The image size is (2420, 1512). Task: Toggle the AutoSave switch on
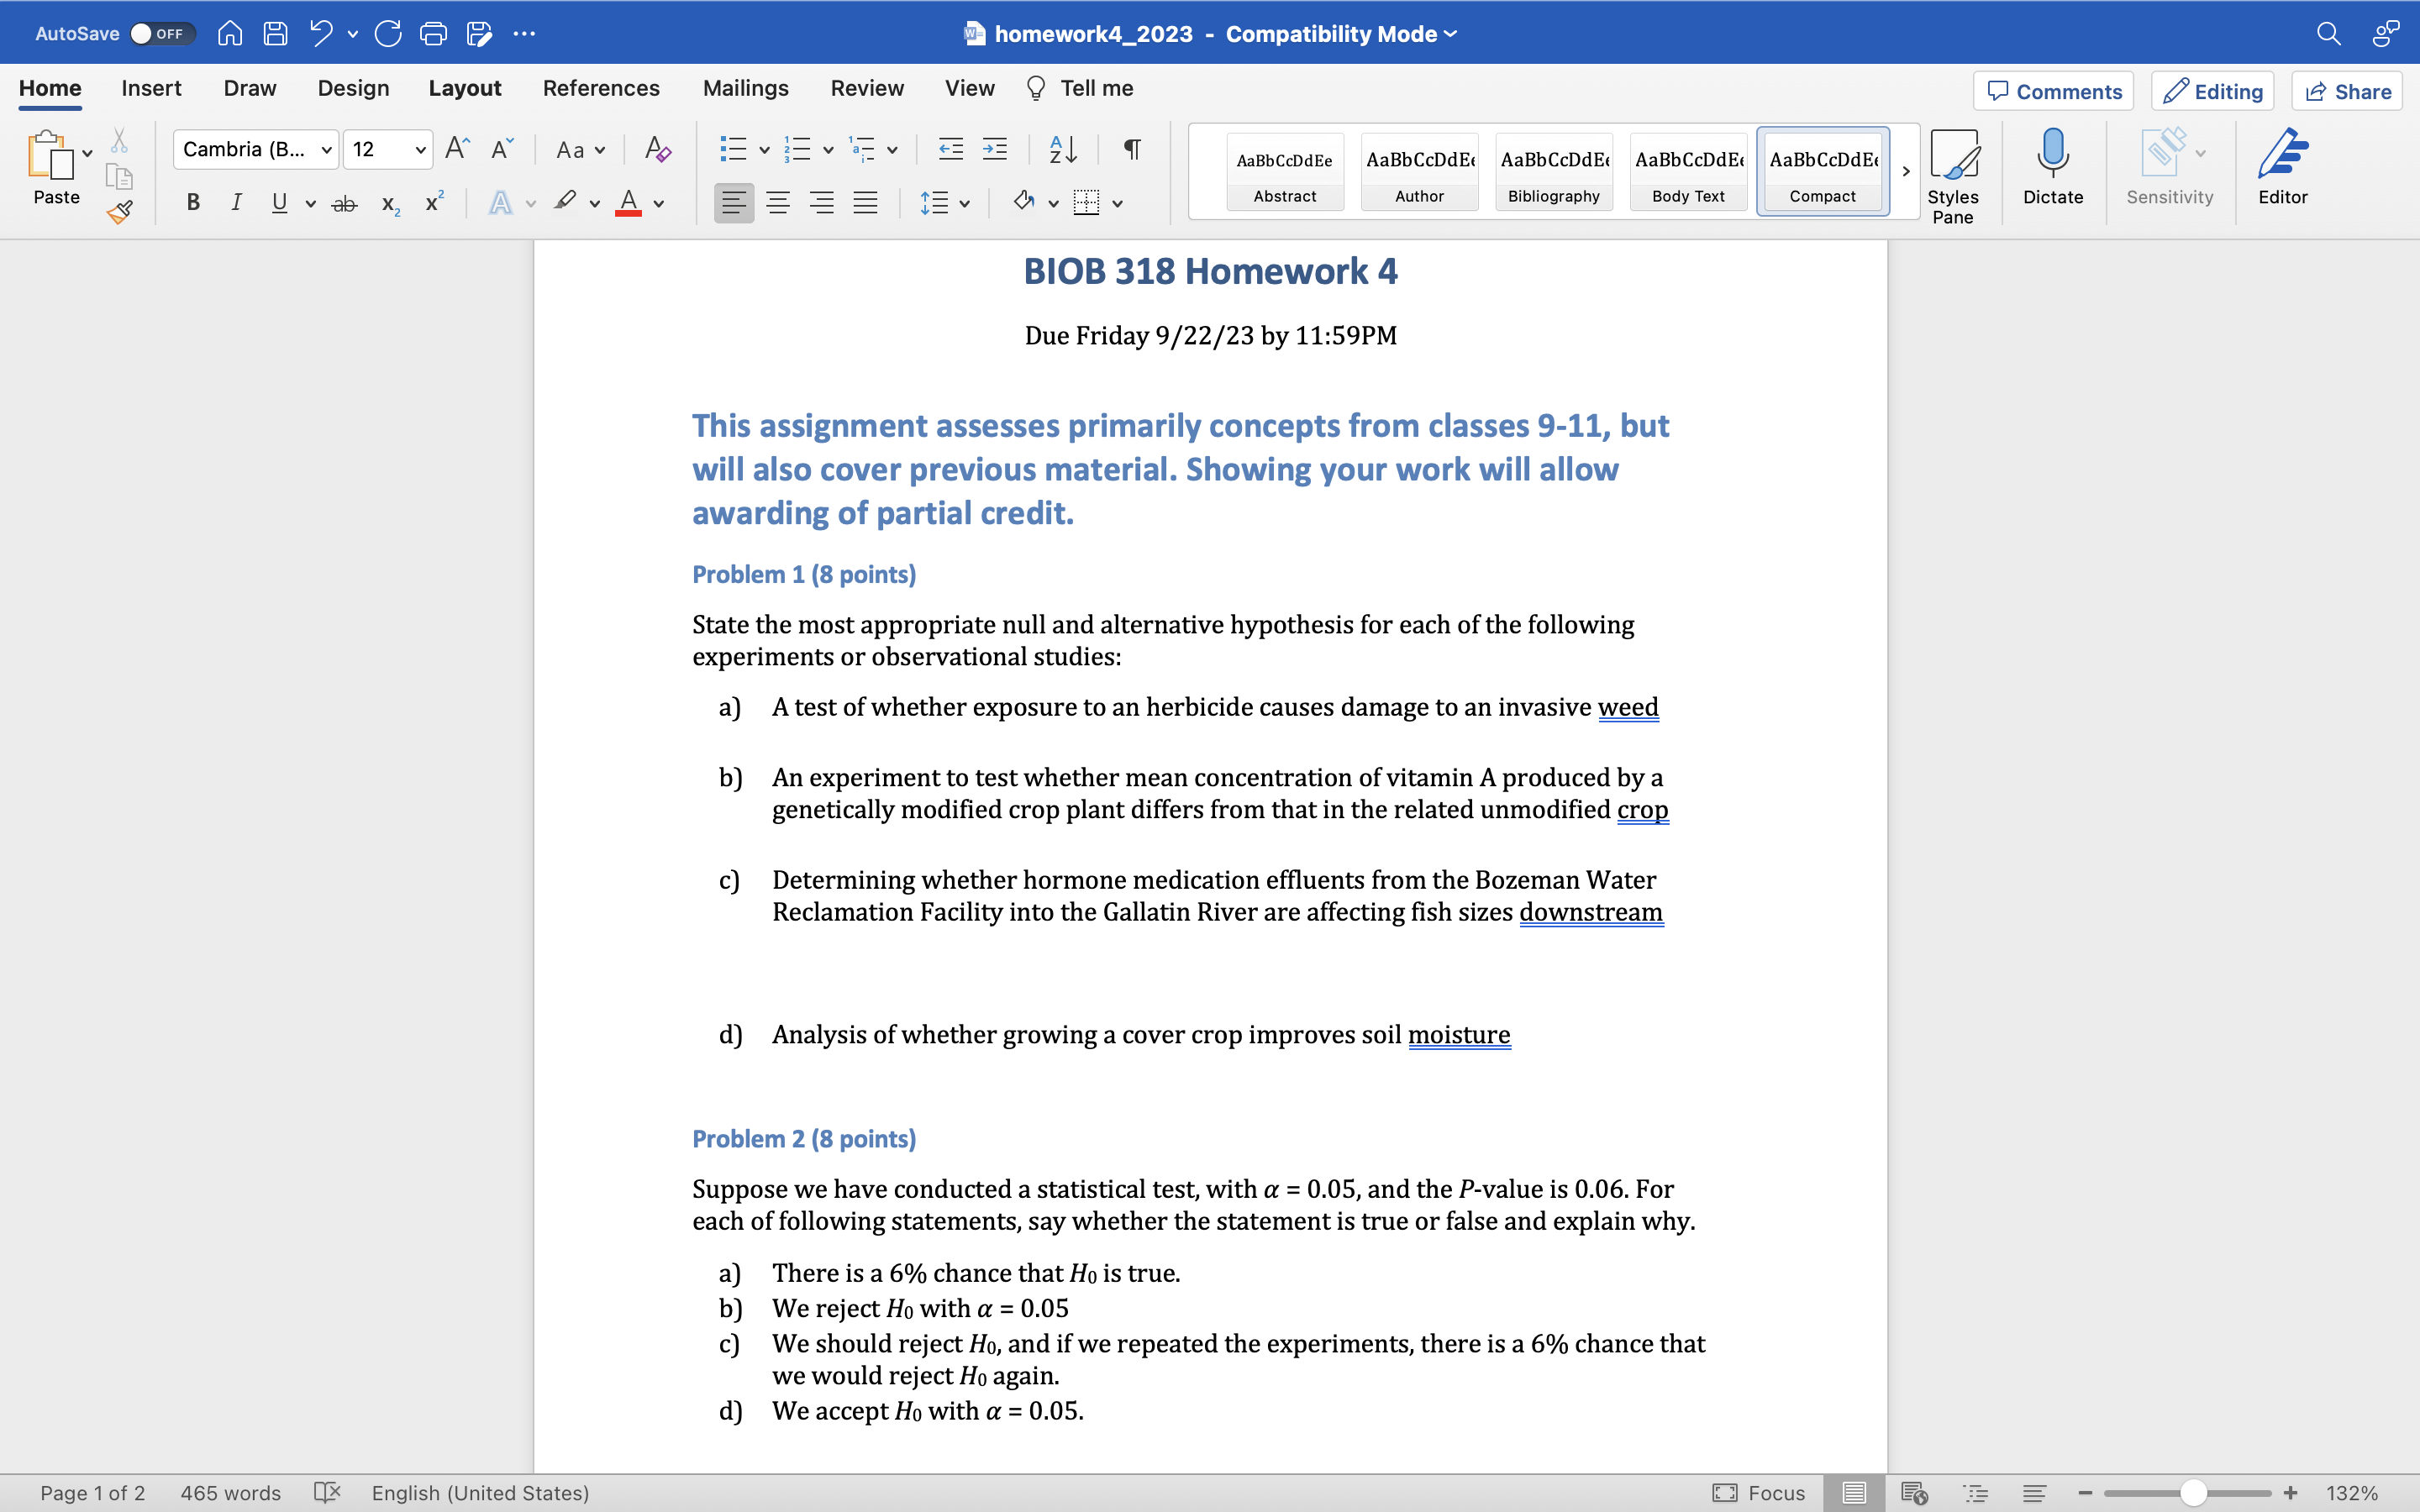[162, 33]
